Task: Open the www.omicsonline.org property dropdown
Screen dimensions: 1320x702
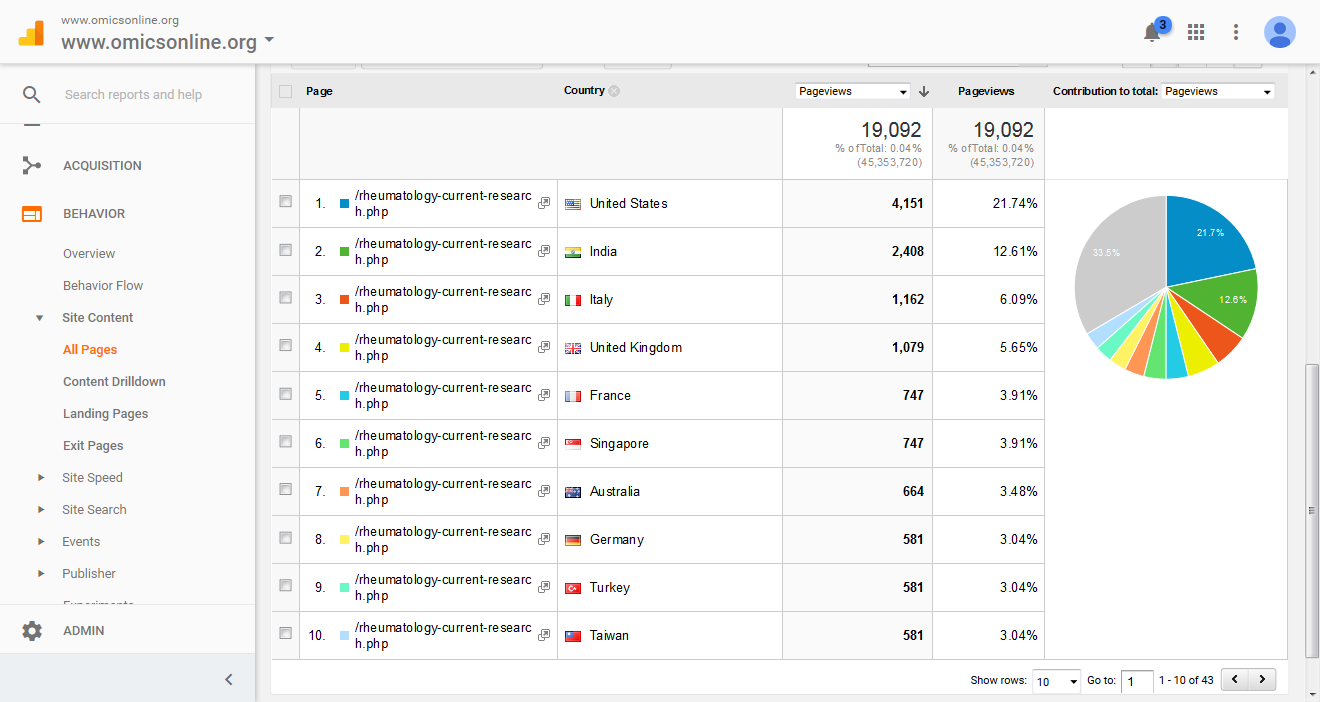Action: click(168, 42)
